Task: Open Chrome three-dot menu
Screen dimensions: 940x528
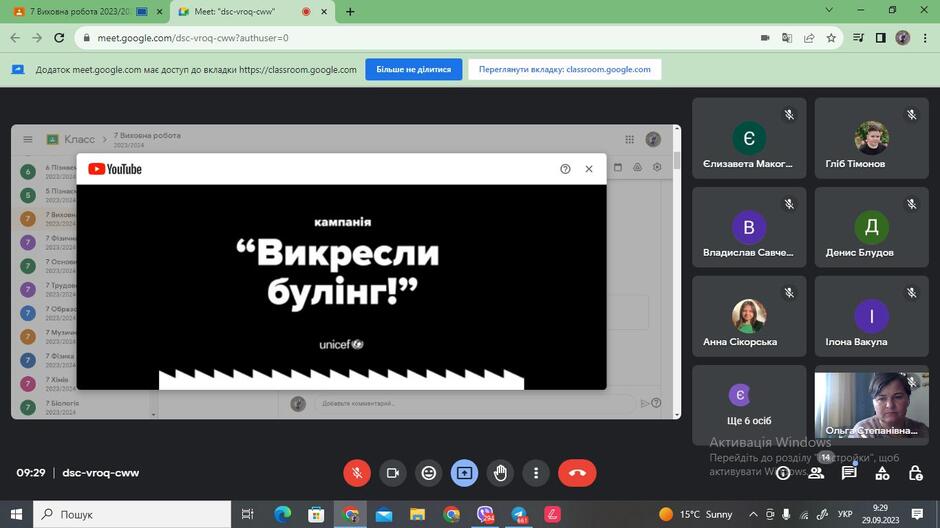Action: pyautogui.click(x=925, y=38)
